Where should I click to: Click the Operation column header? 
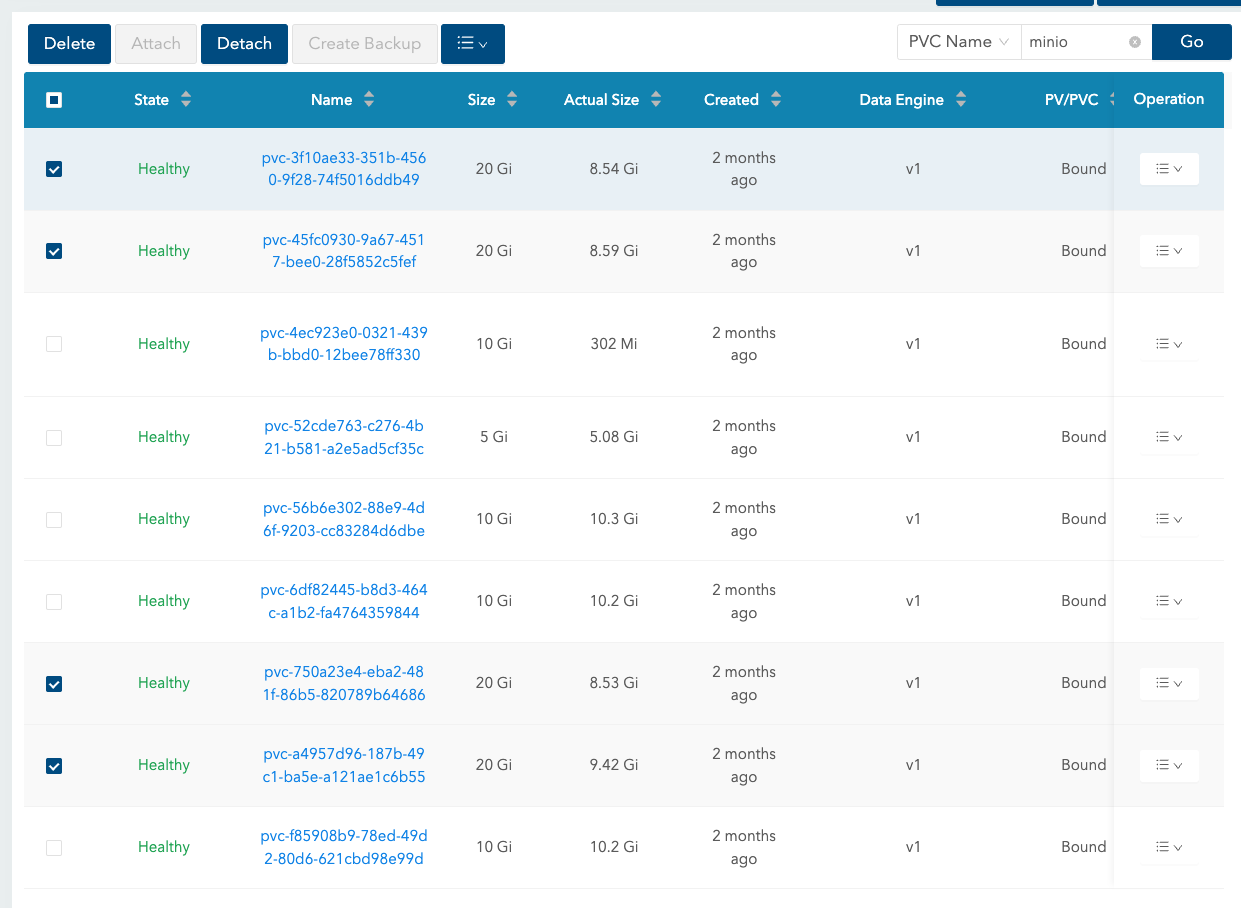click(1168, 99)
